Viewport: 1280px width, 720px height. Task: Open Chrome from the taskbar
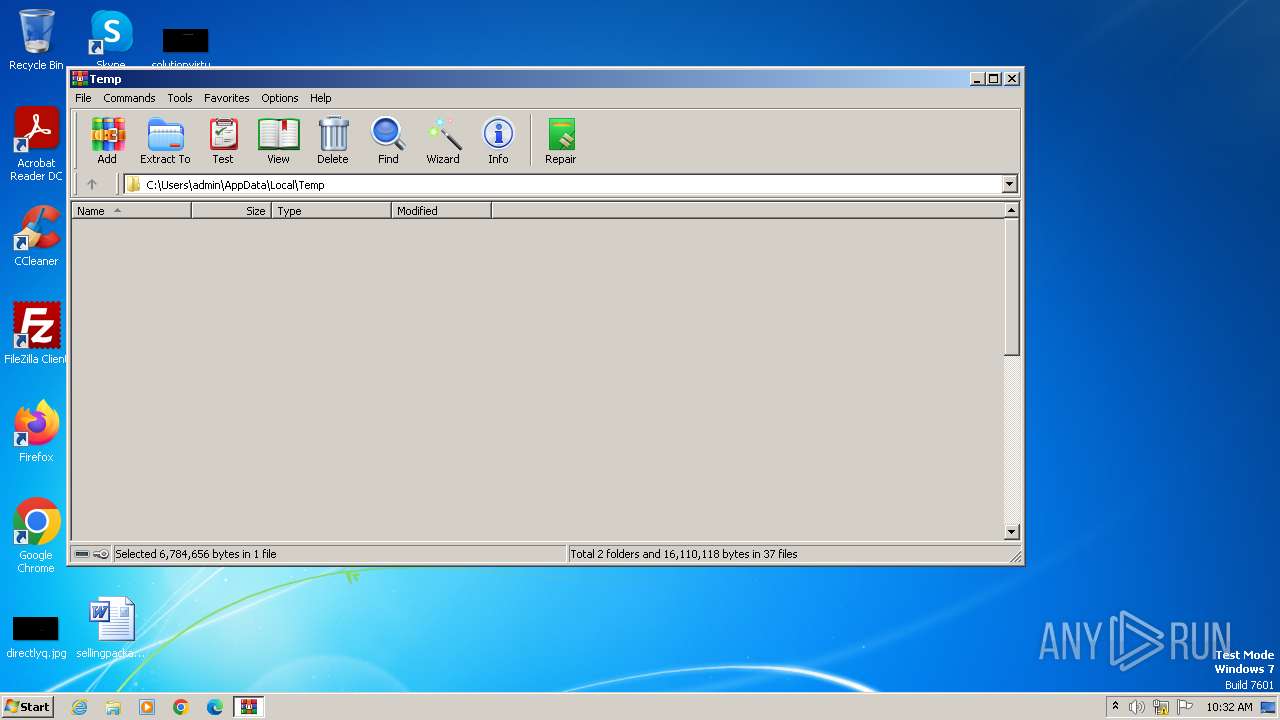point(181,707)
